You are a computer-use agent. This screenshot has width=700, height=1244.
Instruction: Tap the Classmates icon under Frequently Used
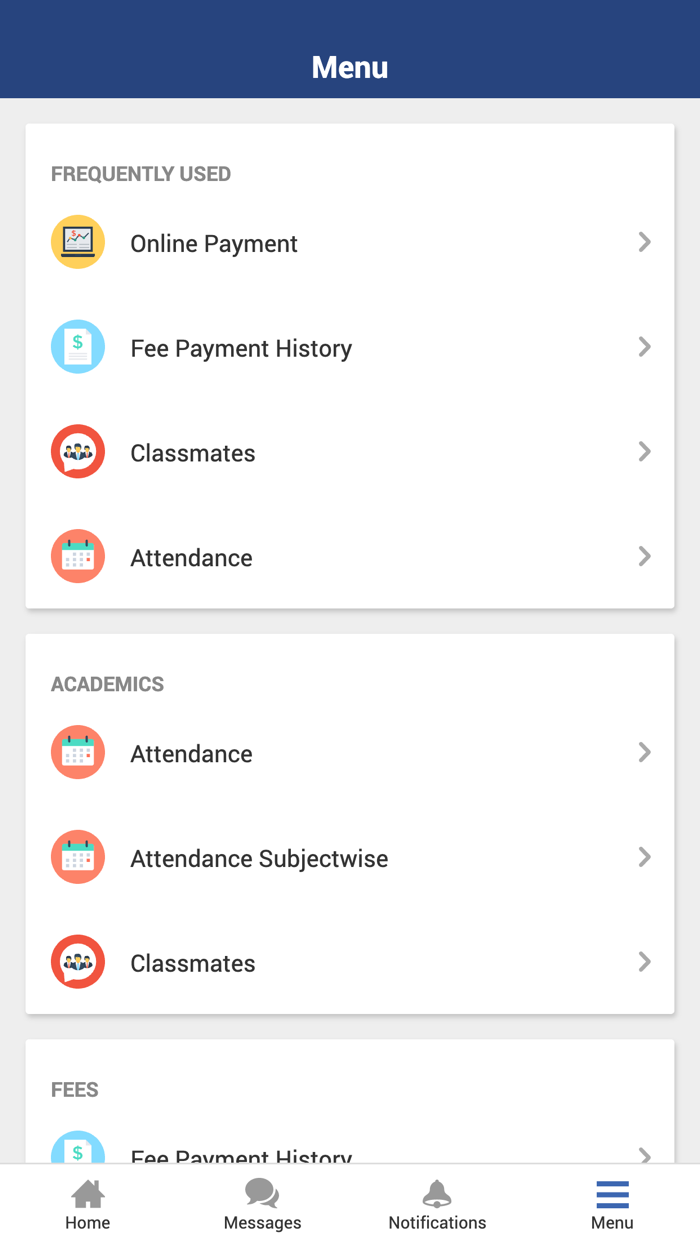78,452
